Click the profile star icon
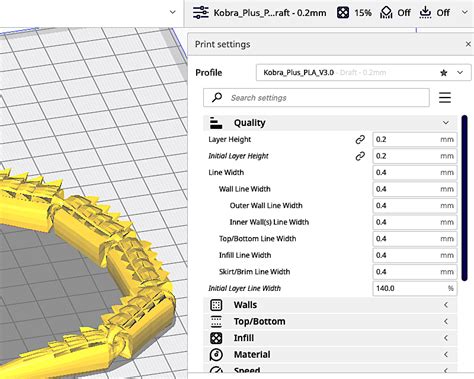Image resolution: width=474 pixels, height=379 pixels. (x=443, y=73)
